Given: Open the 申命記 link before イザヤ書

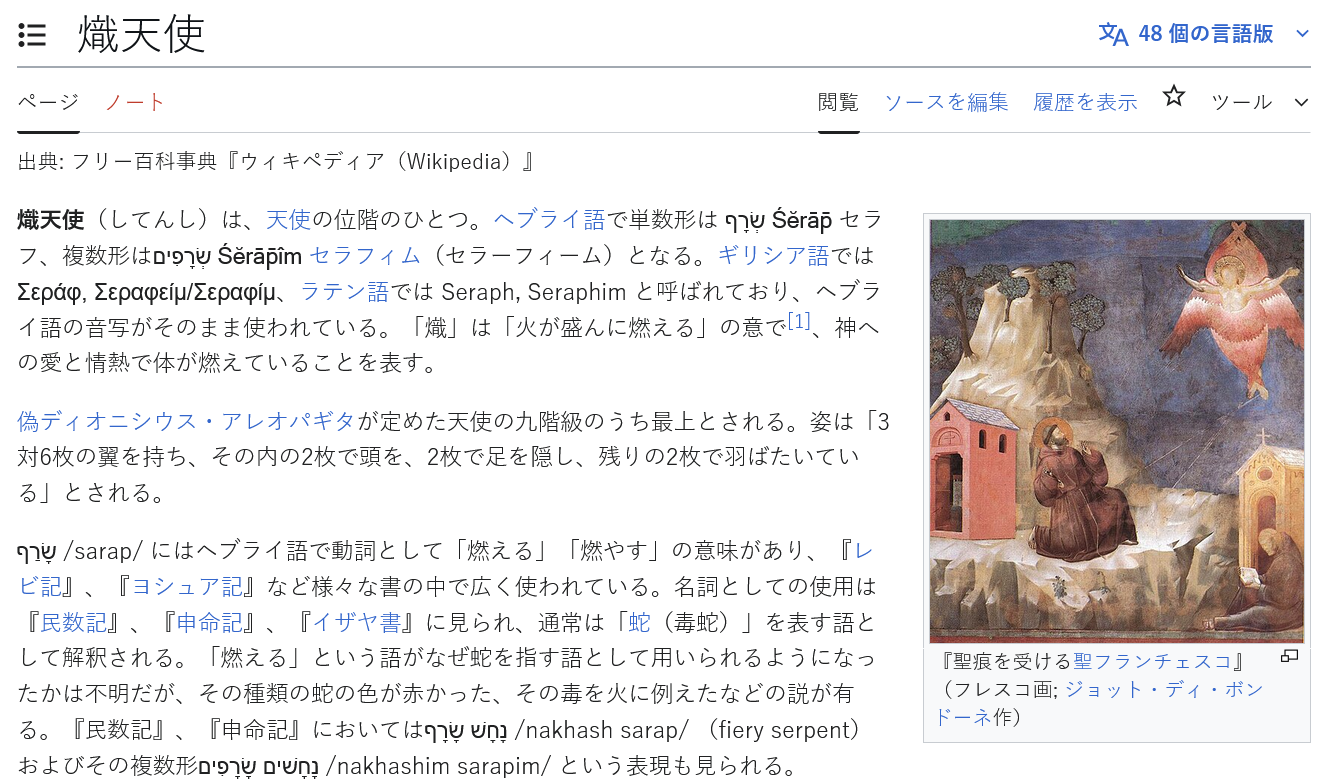Looking at the screenshot, I should 209,622.
